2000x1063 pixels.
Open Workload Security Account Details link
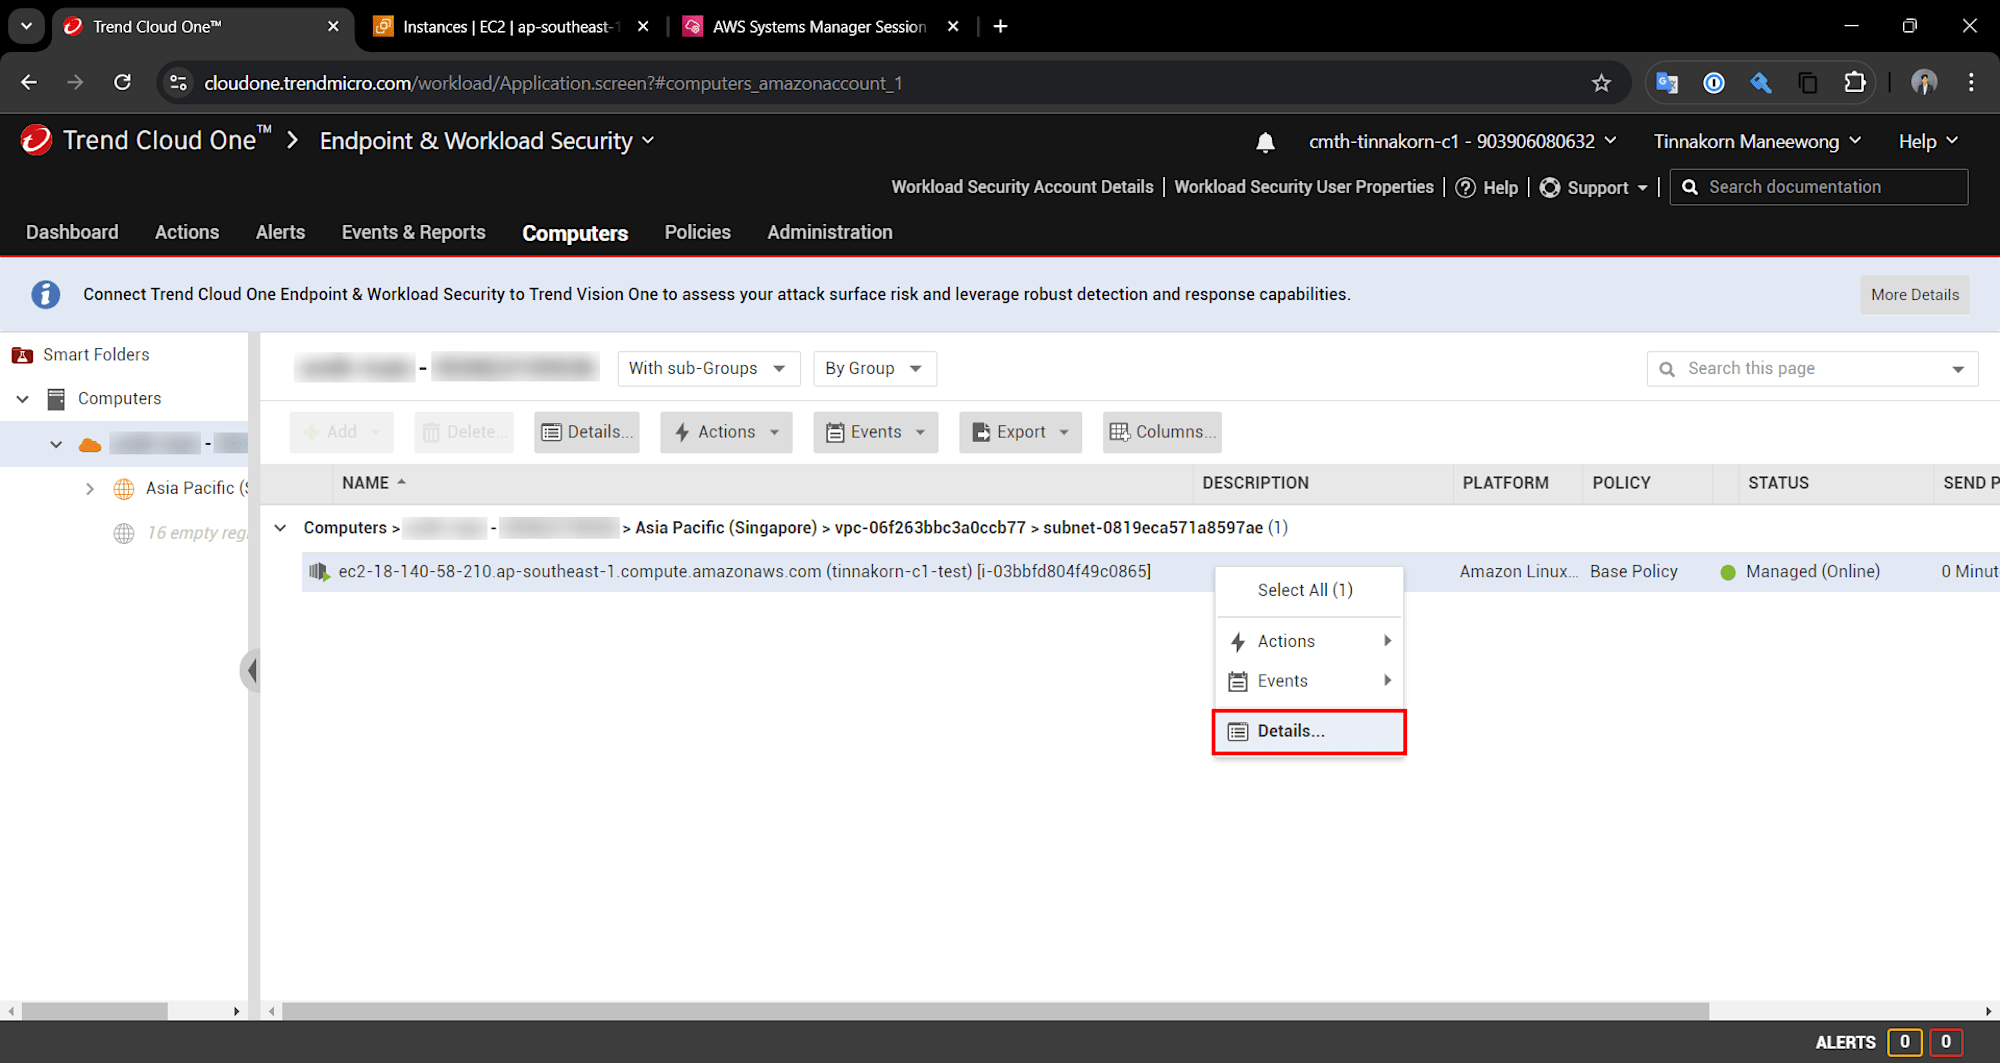[x=1022, y=187]
